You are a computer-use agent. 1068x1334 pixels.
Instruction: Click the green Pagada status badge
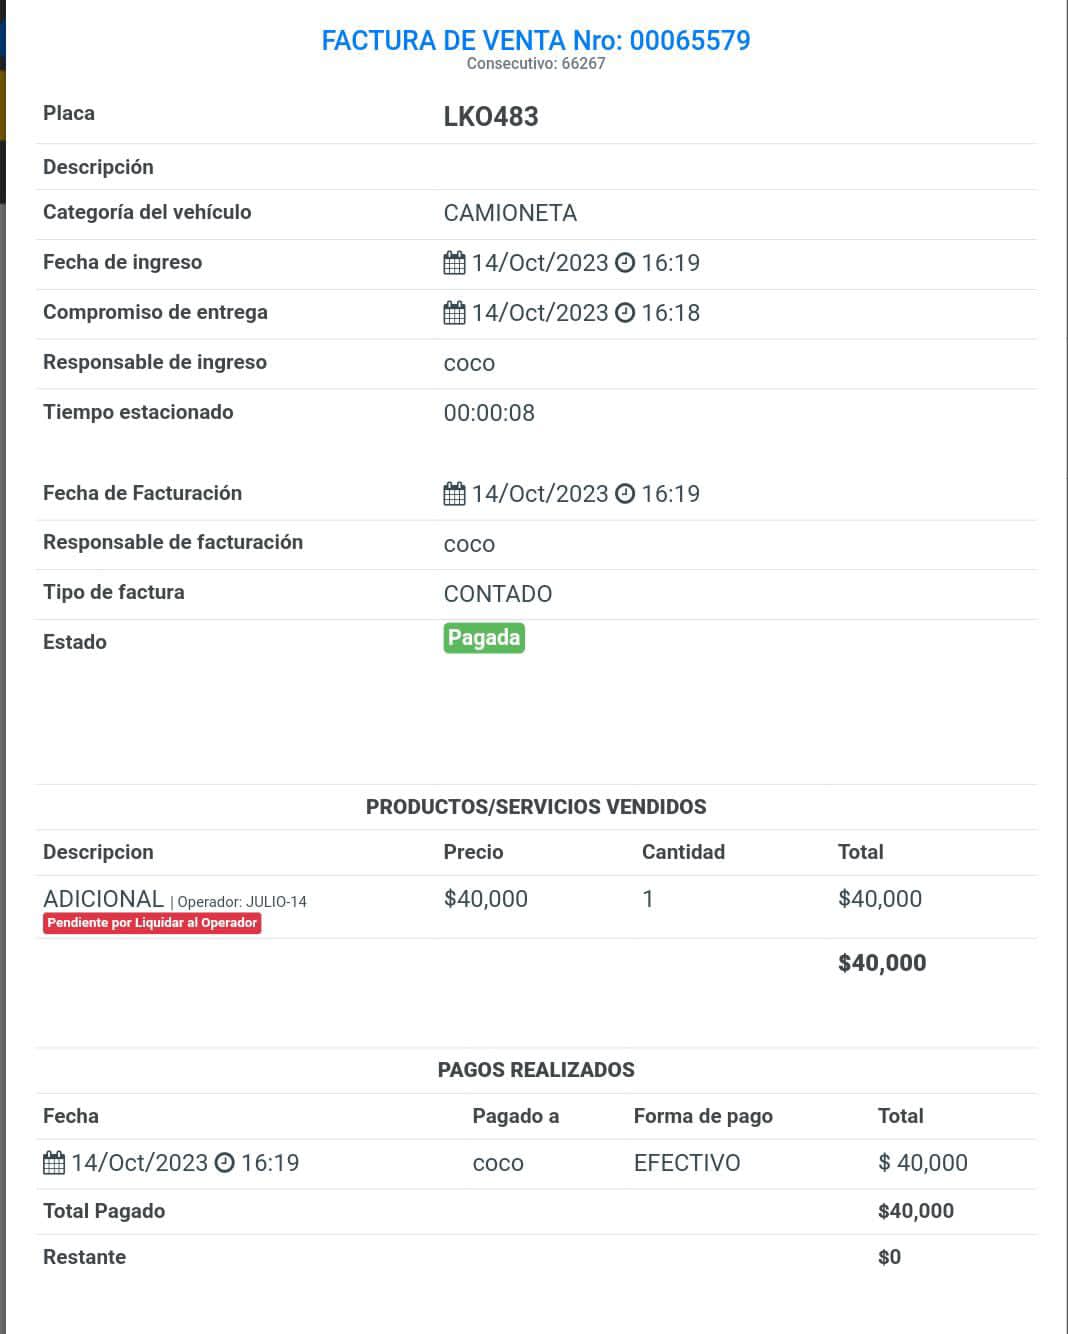pyautogui.click(x=484, y=638)
